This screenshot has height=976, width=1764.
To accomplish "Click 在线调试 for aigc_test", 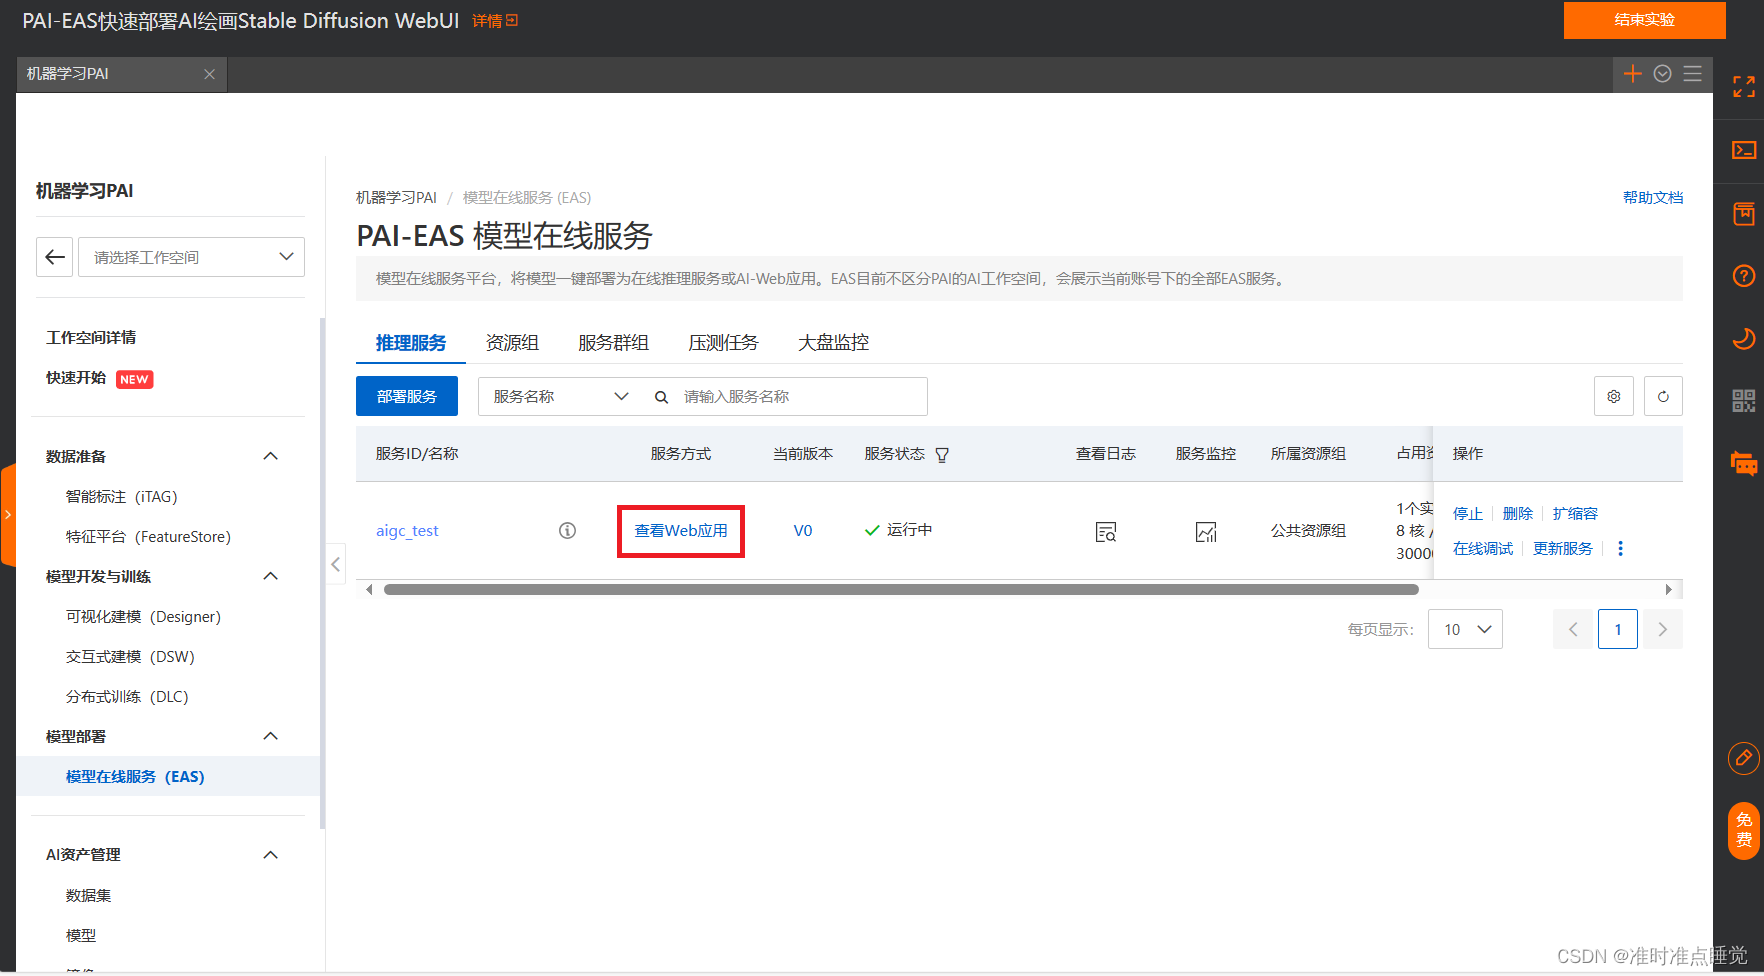I will coord(1483,548).
